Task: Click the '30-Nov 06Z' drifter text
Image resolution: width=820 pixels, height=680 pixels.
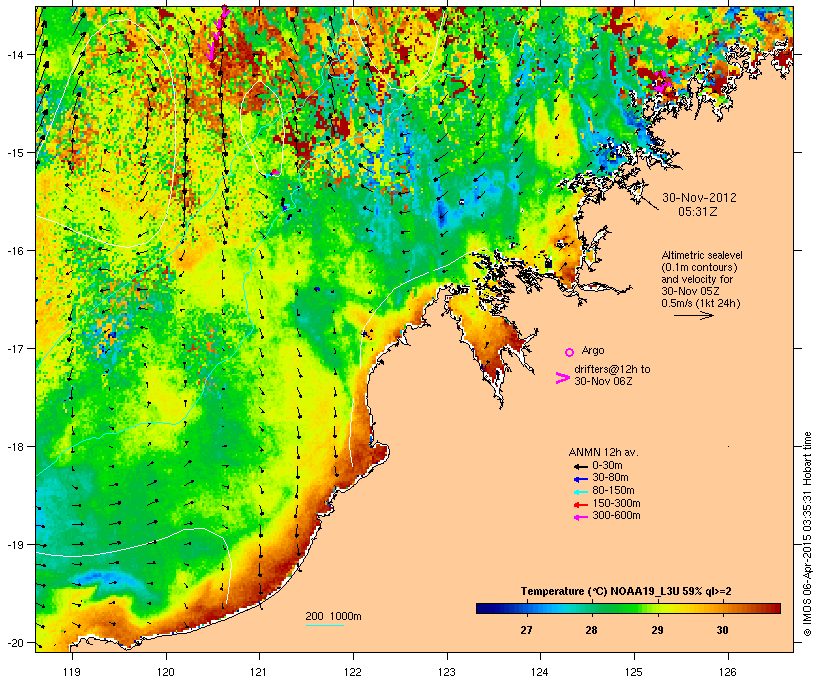Action: click(x=603, y=381)
